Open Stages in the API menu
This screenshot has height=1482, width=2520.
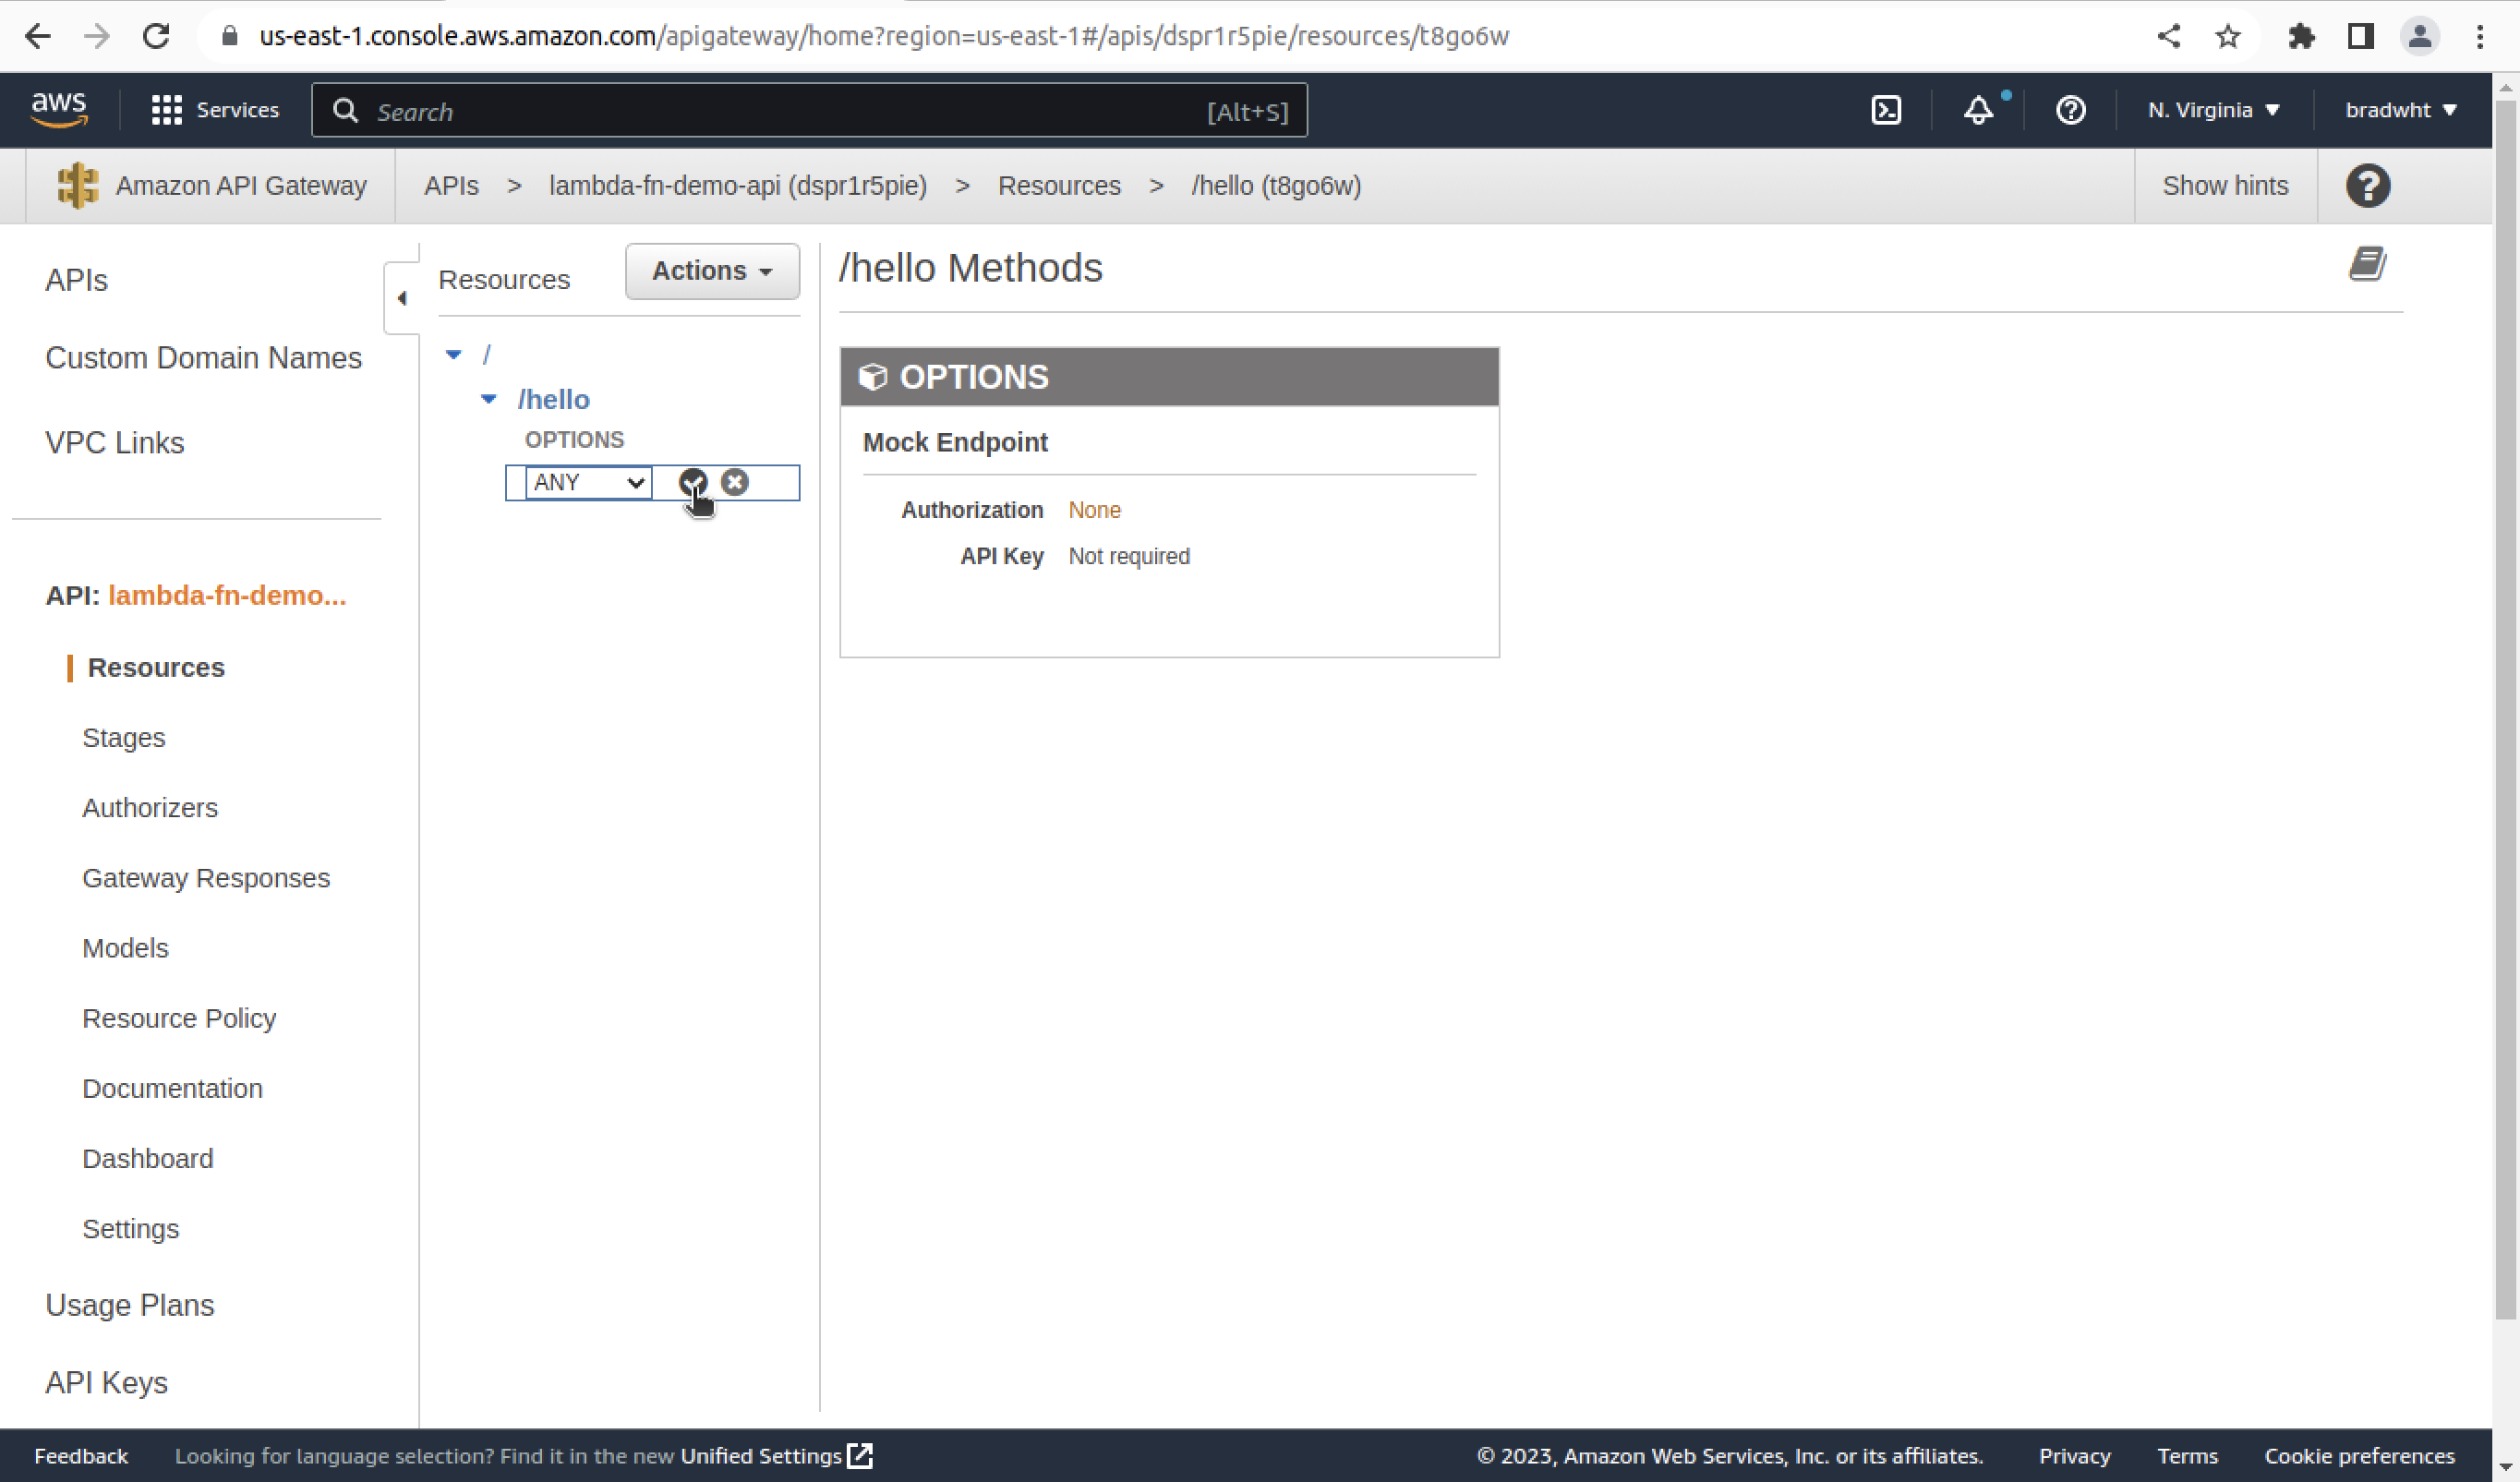click(124, 737)
